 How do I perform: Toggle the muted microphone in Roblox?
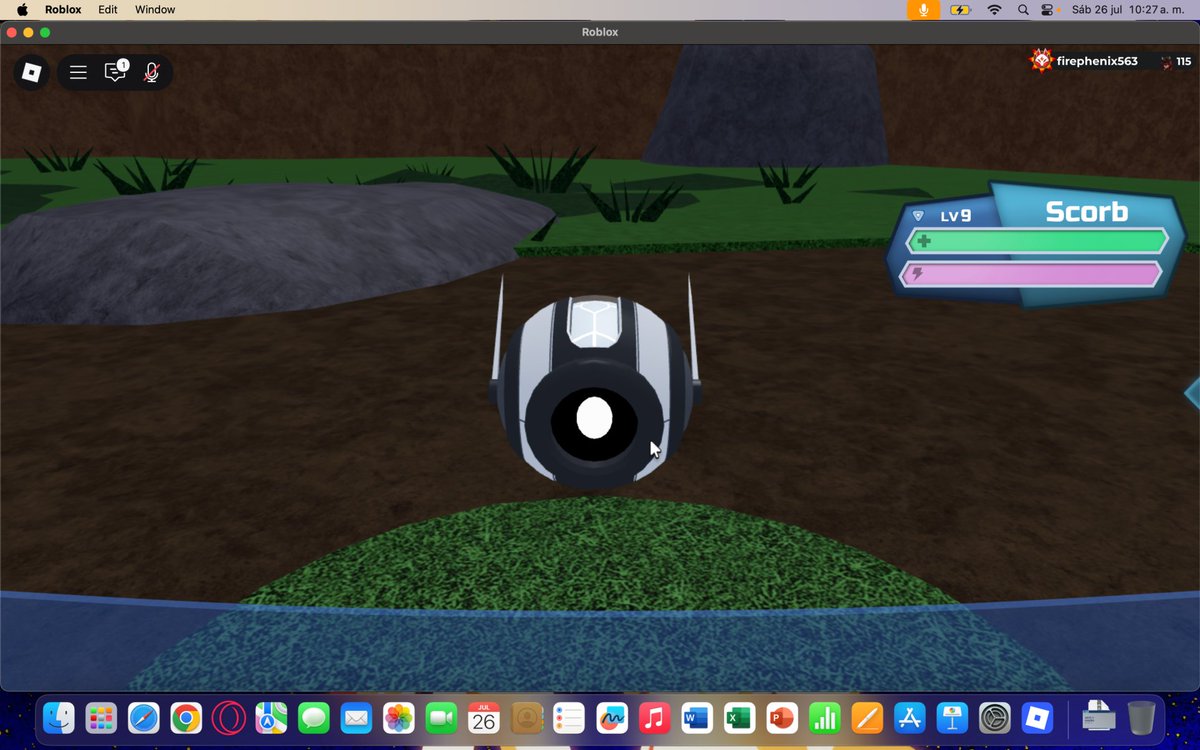point(151,72)
